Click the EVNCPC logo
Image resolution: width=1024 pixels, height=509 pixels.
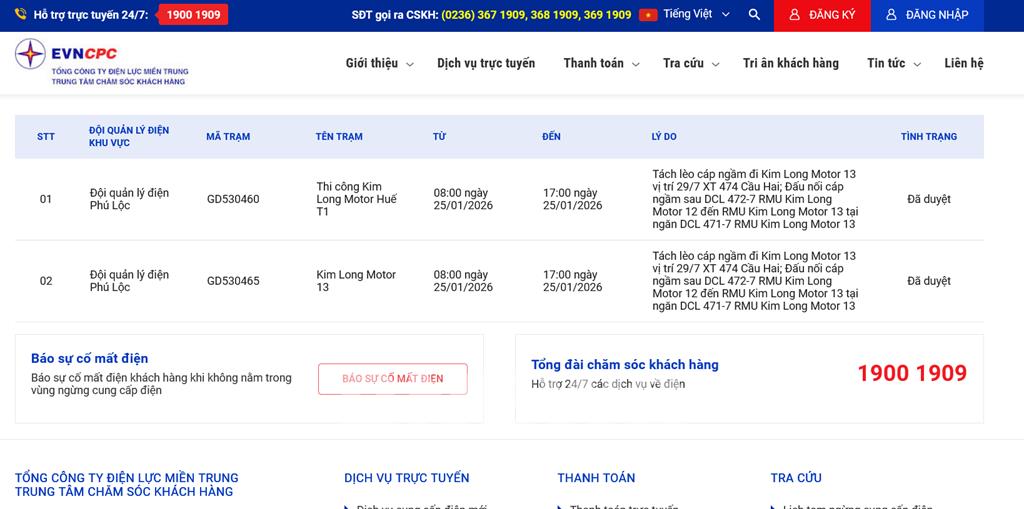coord(100,62)
